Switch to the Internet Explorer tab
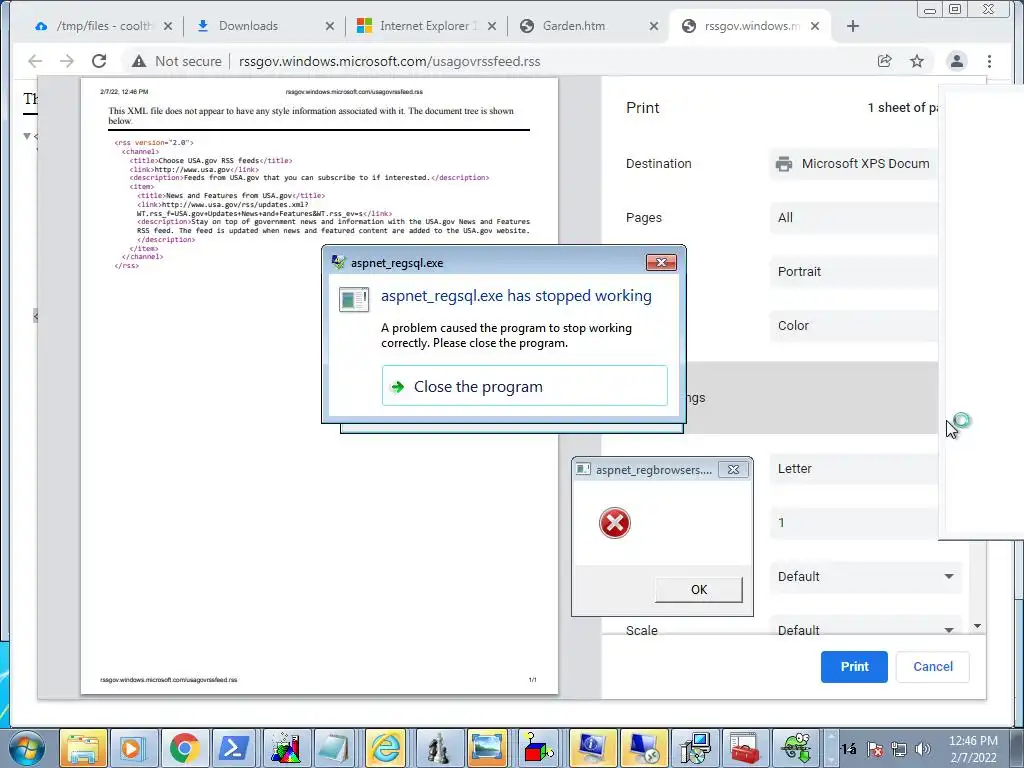This screenshot has width=1024, height=768. [424, 26]
